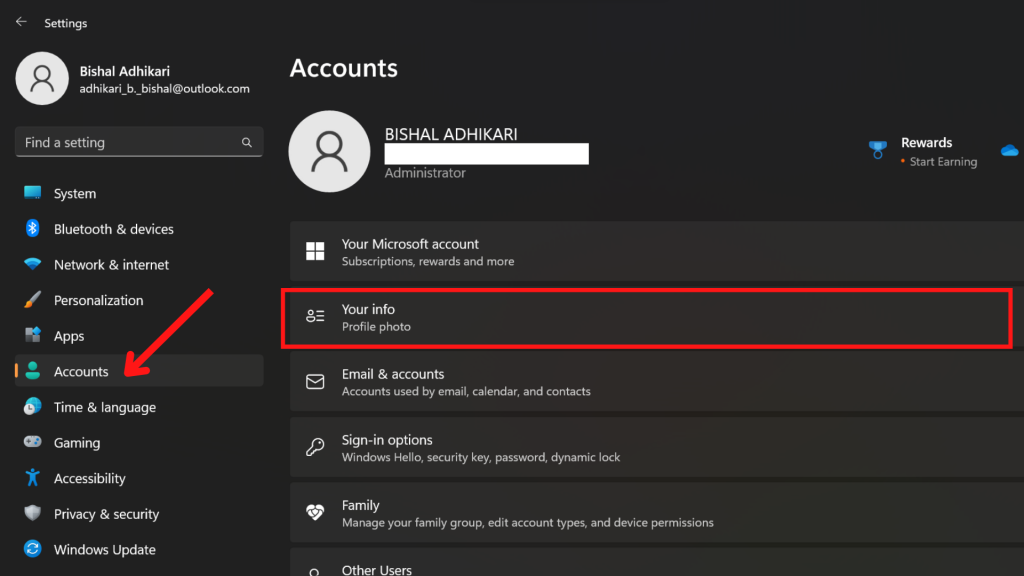Image resolution: width=1024 pixels, height=576 pixels.
Task: Click the sidebar email adhikari_b._bishal@outlook.com
Action: click(x=165, y=89)
